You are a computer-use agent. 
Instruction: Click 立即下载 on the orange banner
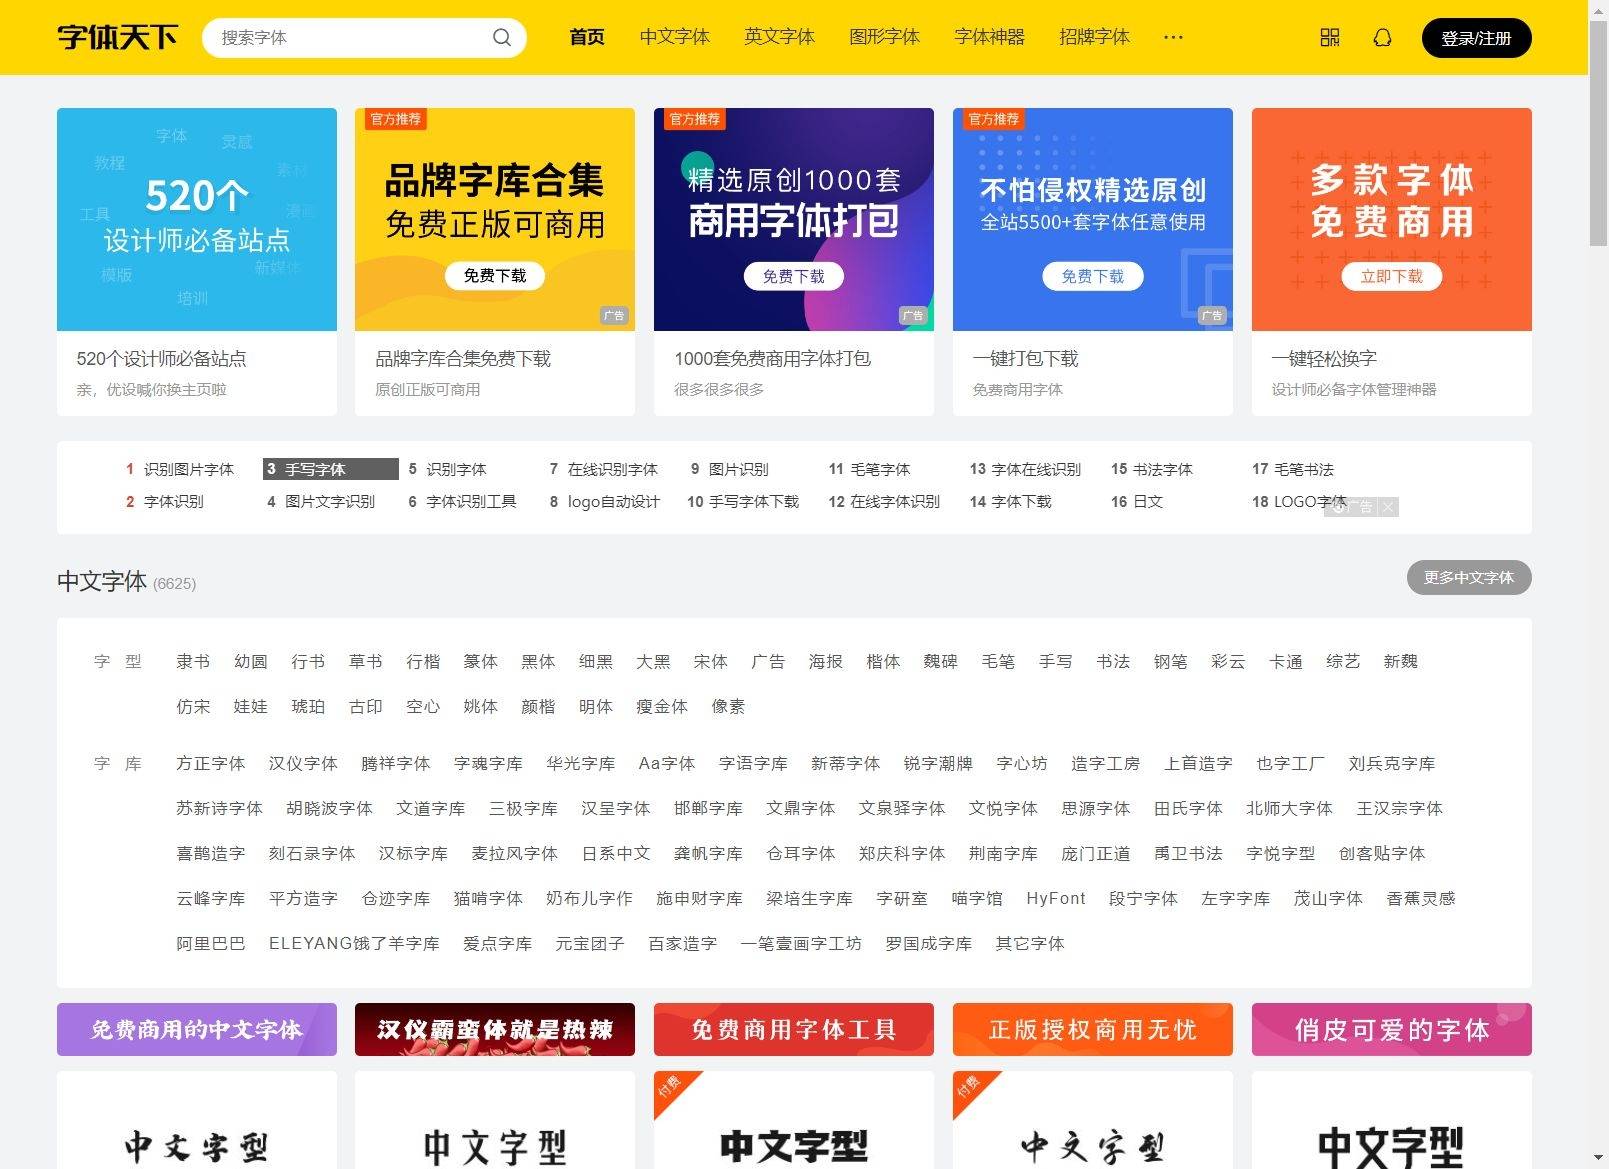1391,276
